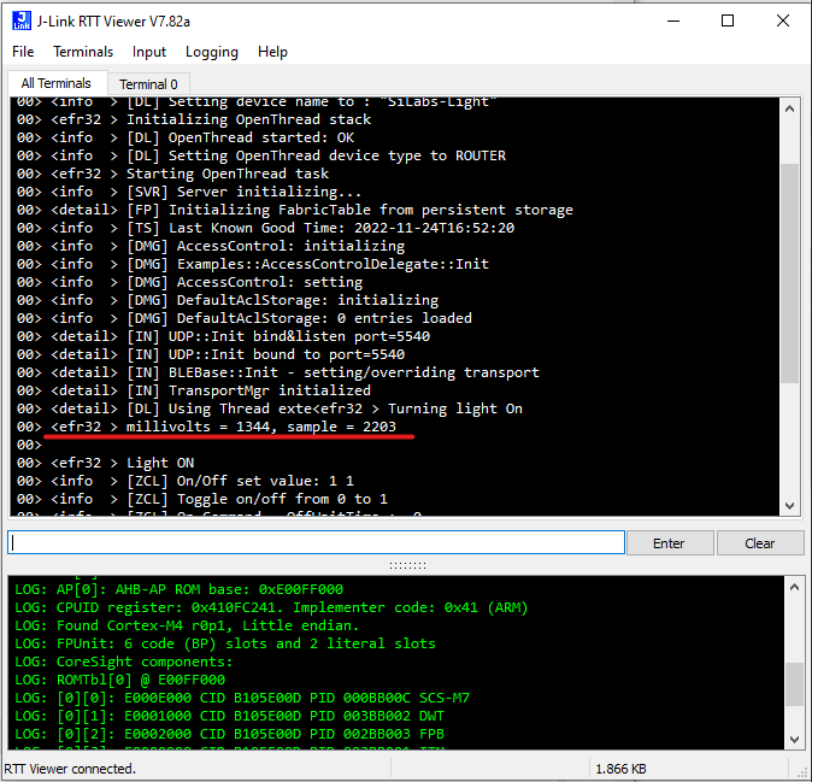Screen dimensions: 813x782
Task: Open the Terminals menu
Action: coord(83,52)
